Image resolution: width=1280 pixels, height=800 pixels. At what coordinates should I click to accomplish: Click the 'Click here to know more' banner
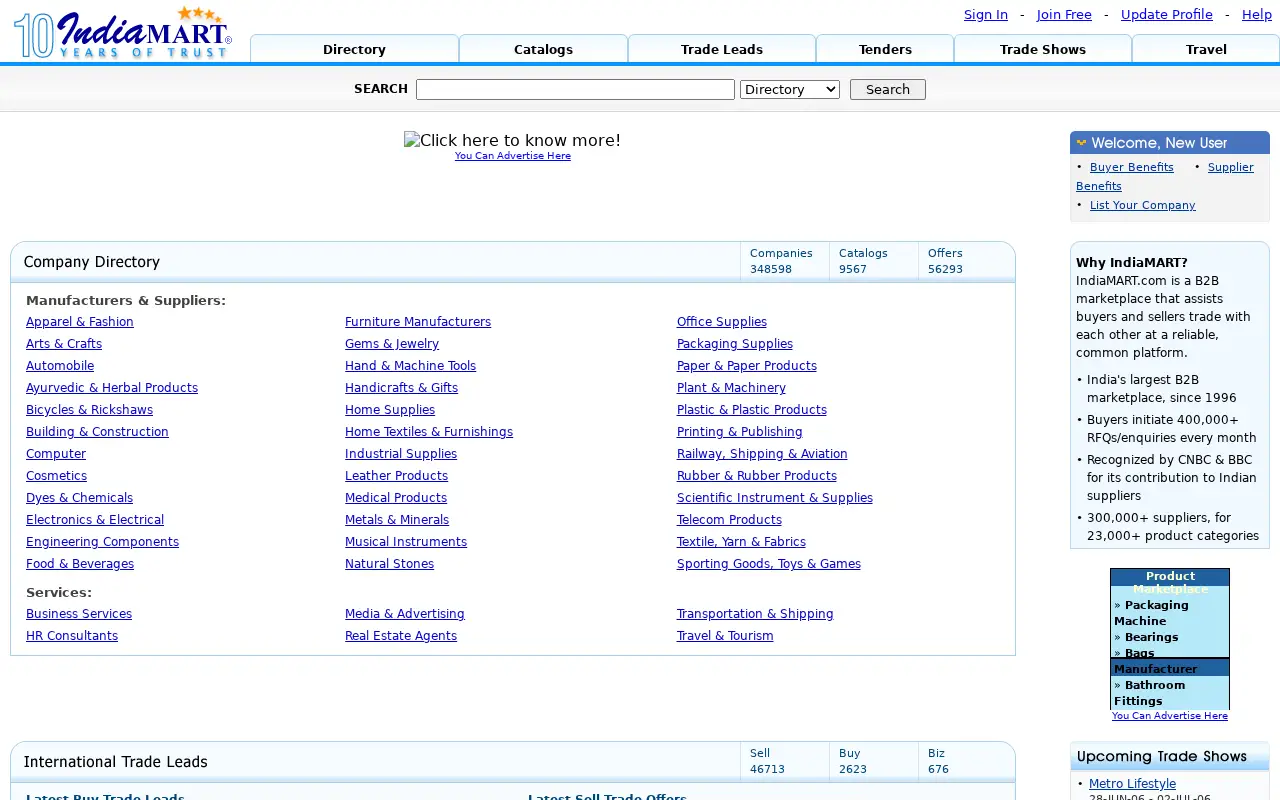tap(512, 140)
